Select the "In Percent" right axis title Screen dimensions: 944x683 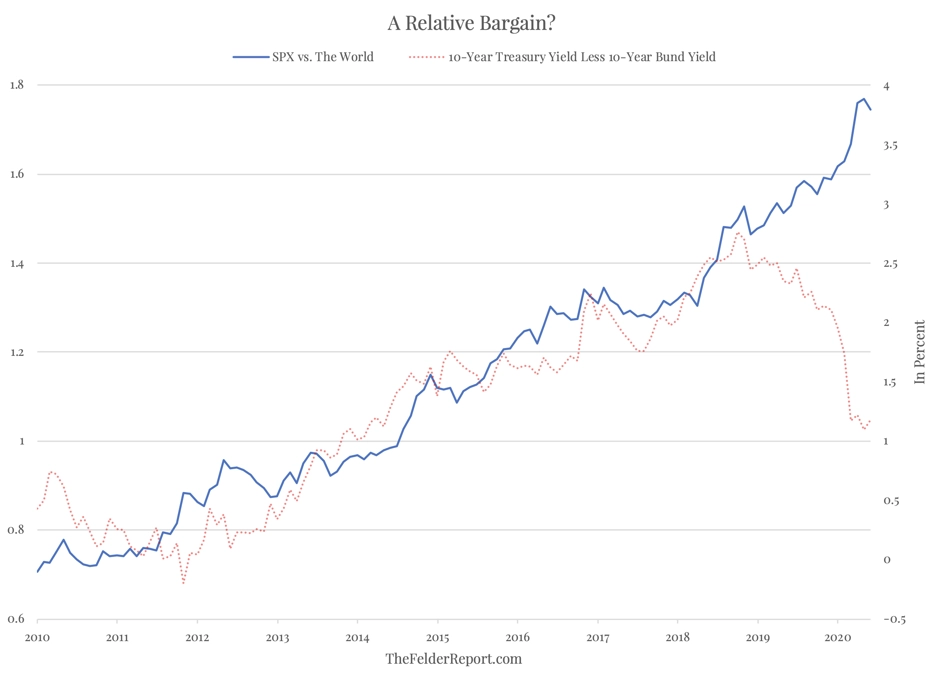click(919, 352)
